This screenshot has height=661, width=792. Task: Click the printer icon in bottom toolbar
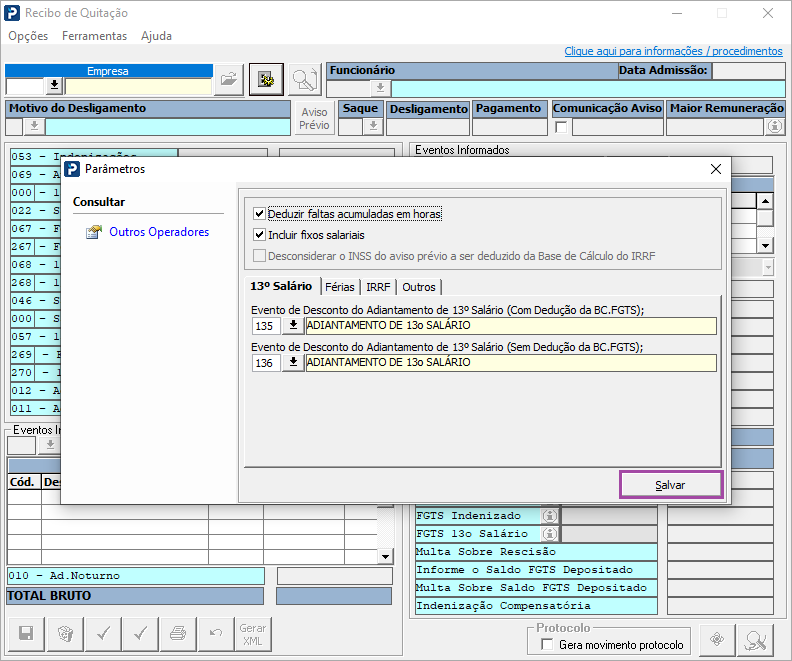pos(178,633)
